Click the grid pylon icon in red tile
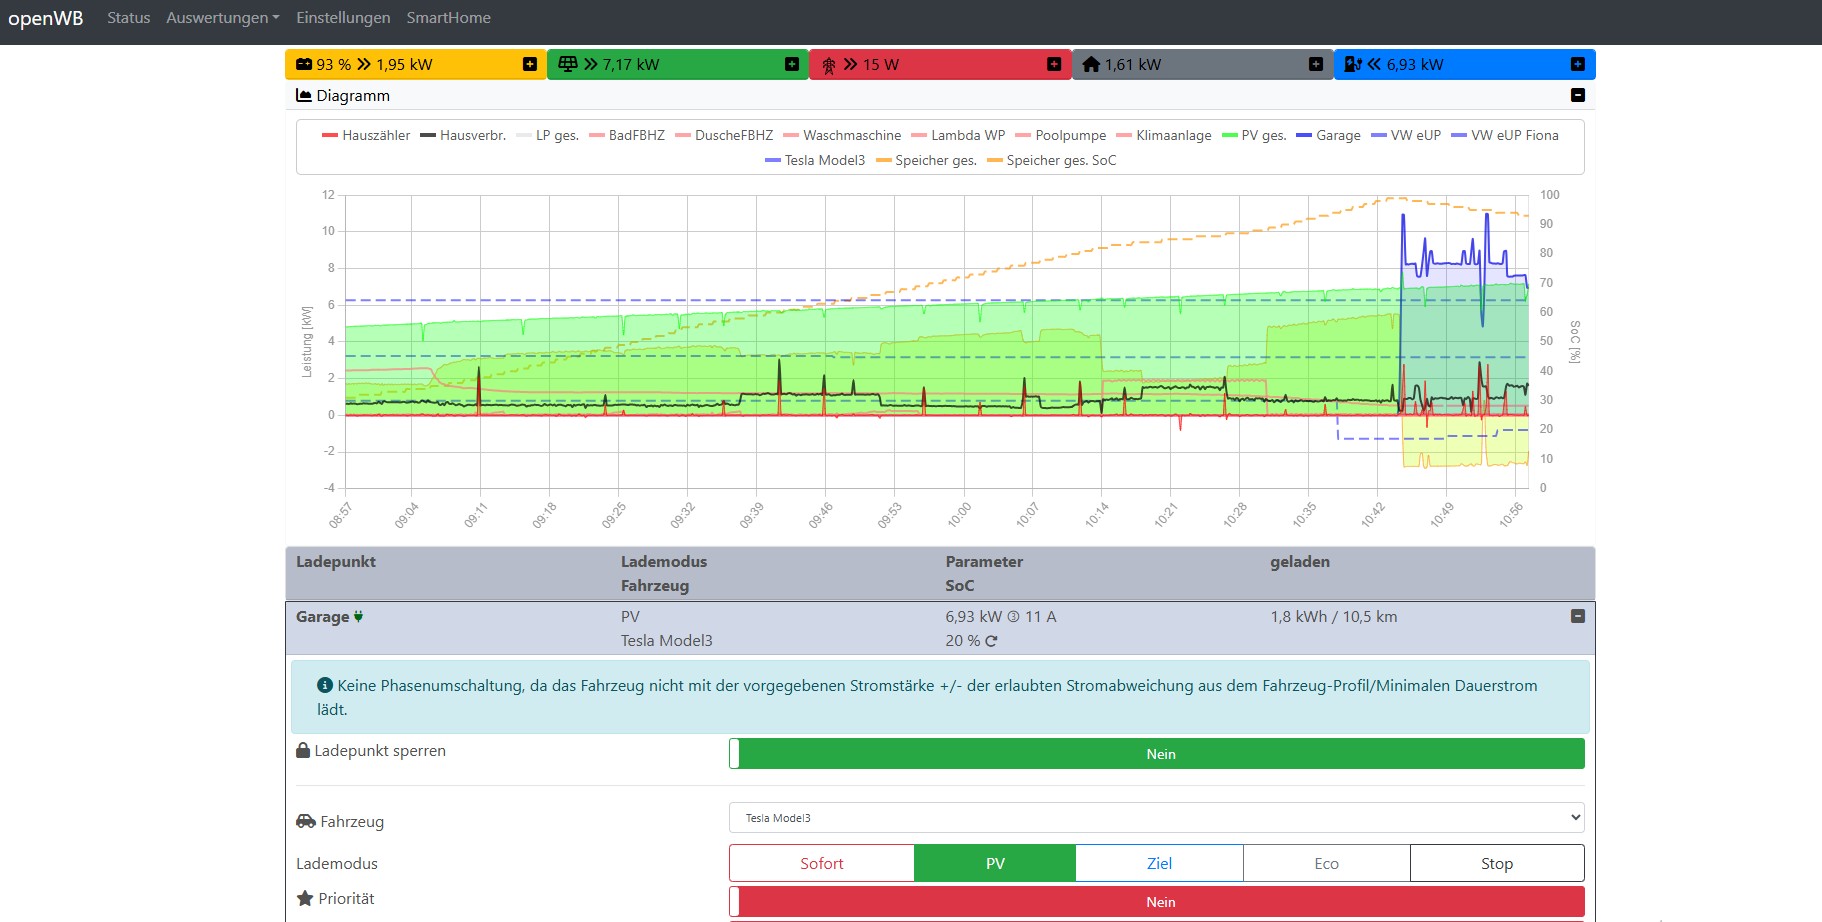1822x922 pixels. (828, 65)
